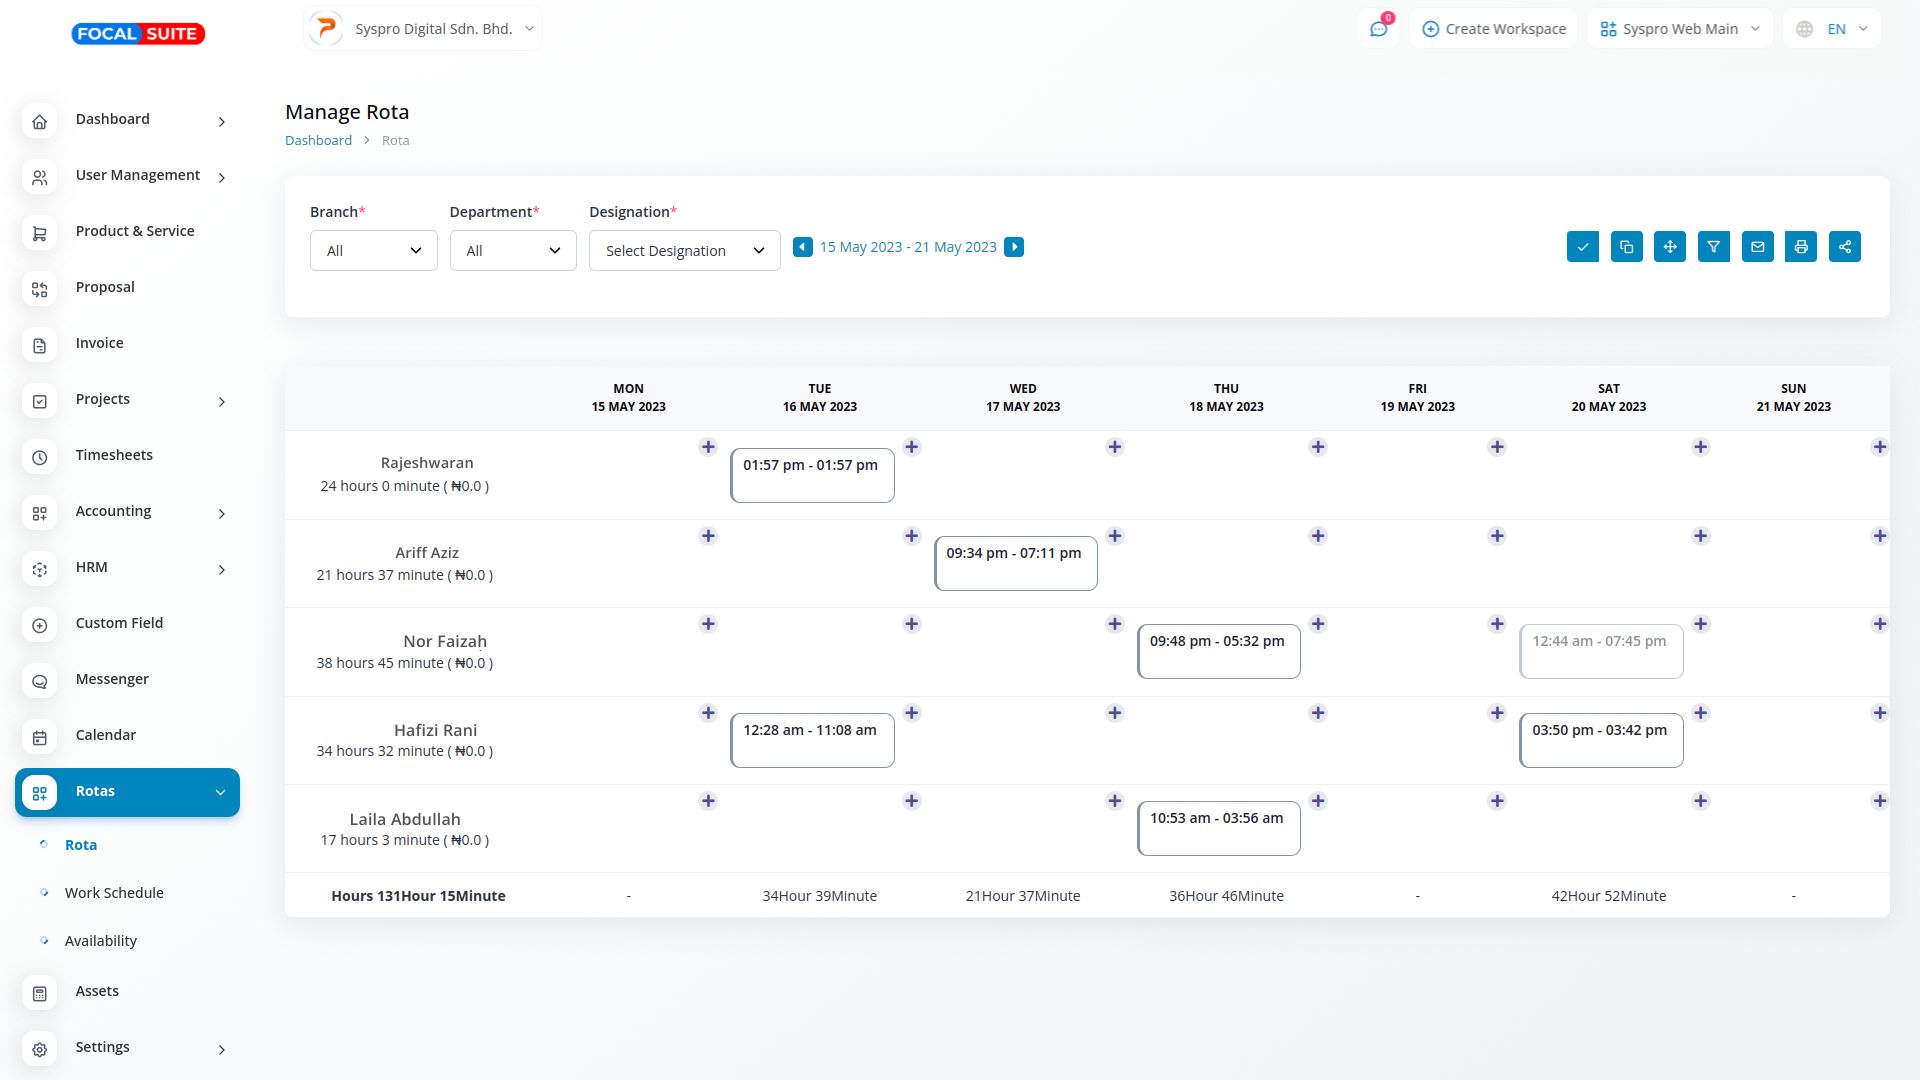Open the Branch dropdown
Screen dimensions: 1920x1080
click(373, 251)
